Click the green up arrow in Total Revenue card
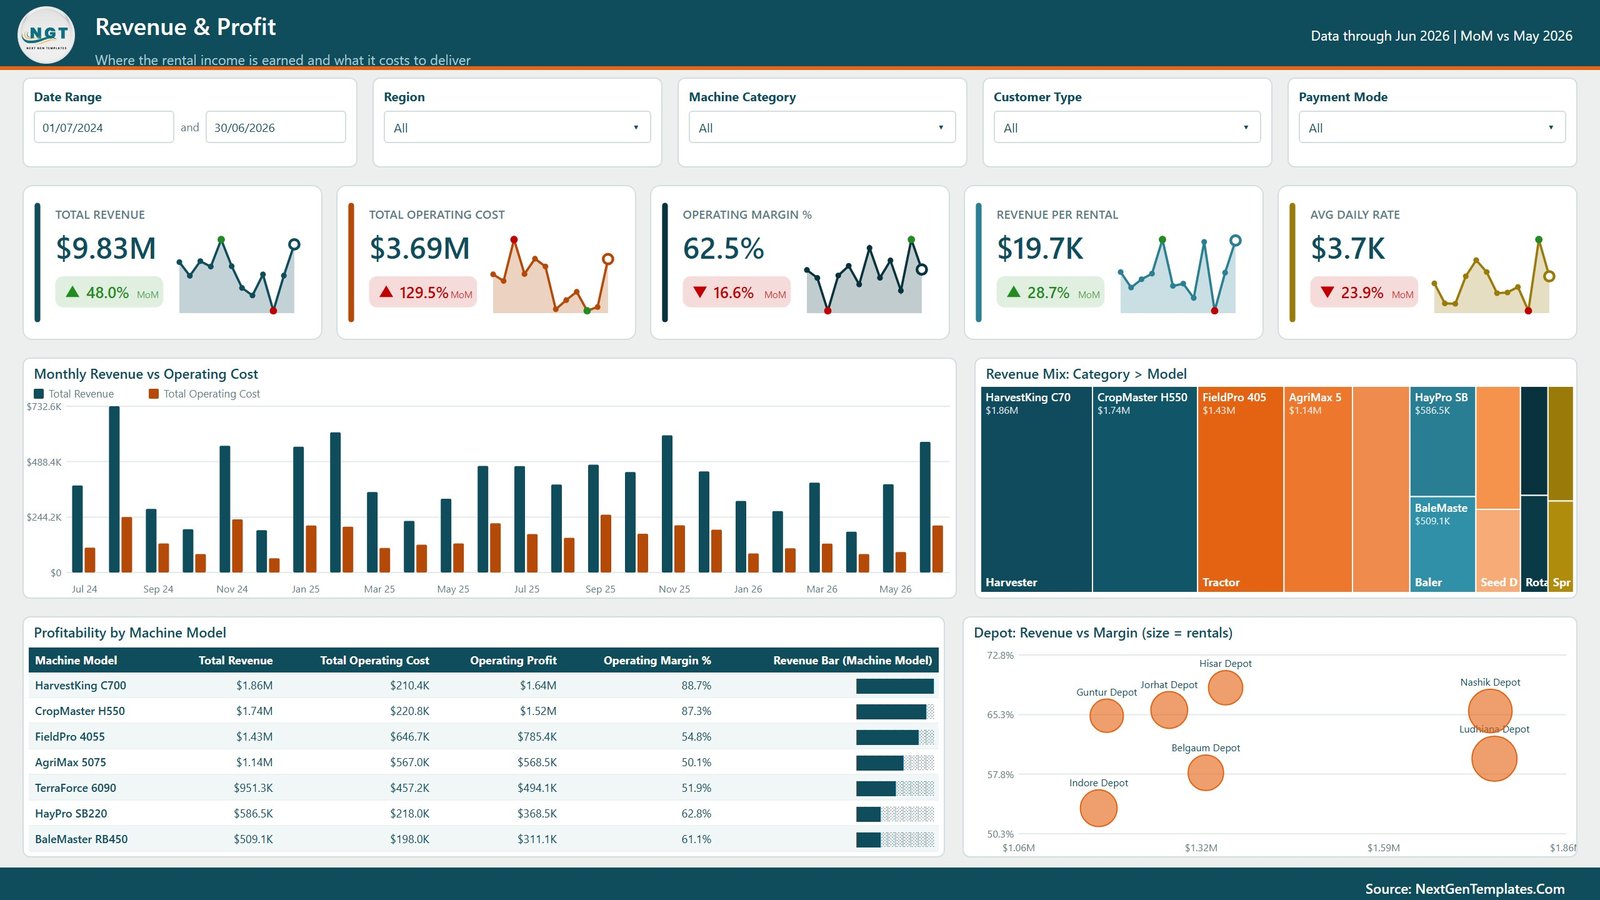Image resolution: width=1600 pixels, height=900 pixels. tap(72, 292)
